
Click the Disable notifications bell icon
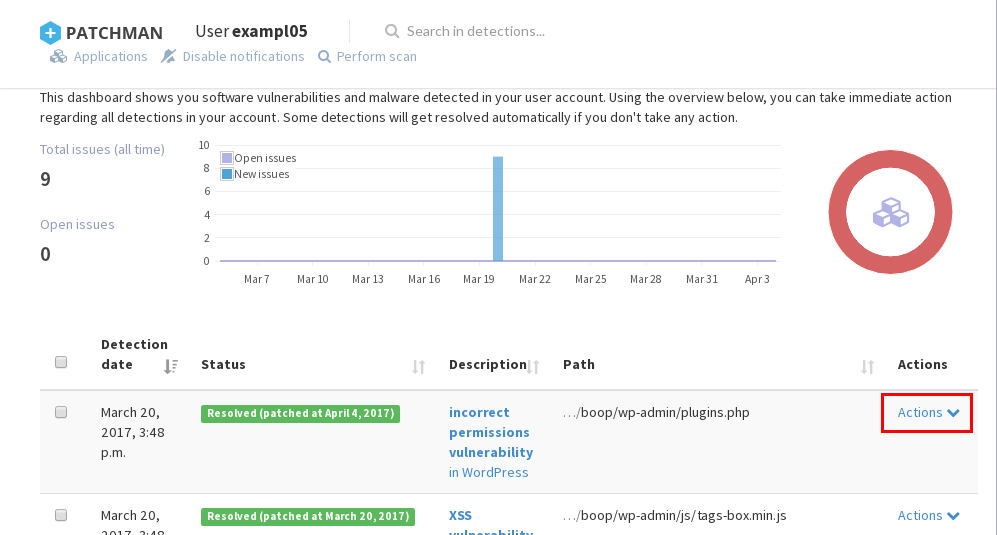pyautogui.click(x=169, y=57)
